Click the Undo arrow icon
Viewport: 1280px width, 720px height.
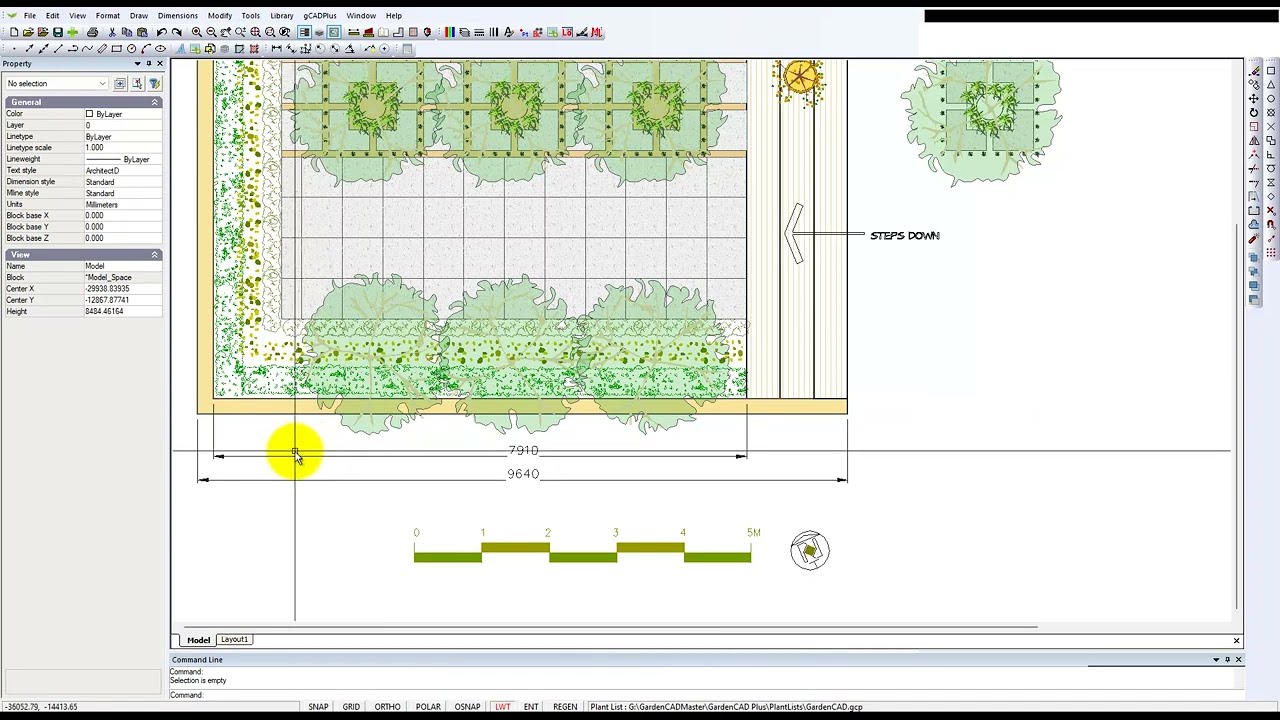point(162,32)
